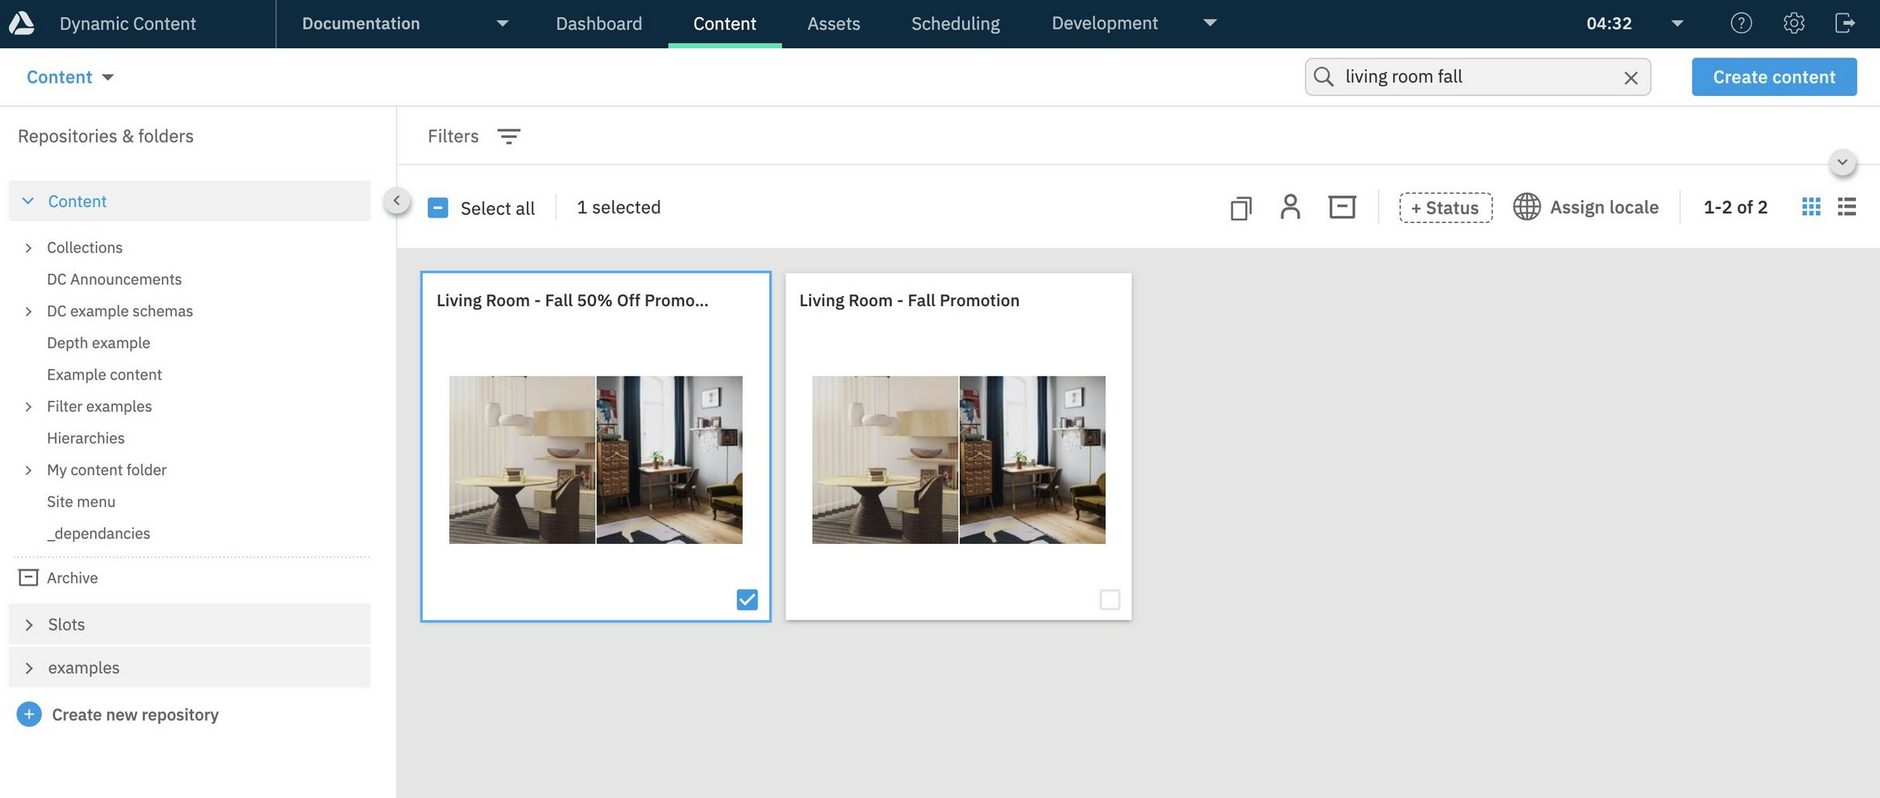The height and width of the screenshot is (798, 1880).
Task: Select Example content folder
Action: (x=104, y=375)
